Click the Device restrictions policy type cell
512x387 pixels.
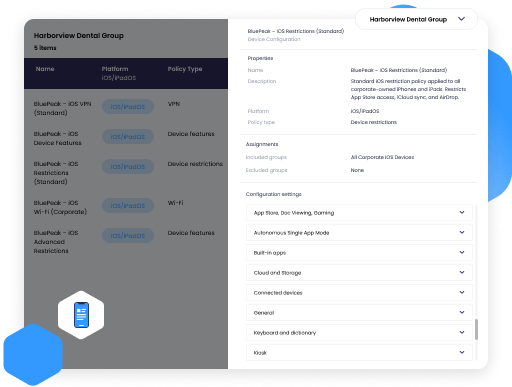[195, 164]
